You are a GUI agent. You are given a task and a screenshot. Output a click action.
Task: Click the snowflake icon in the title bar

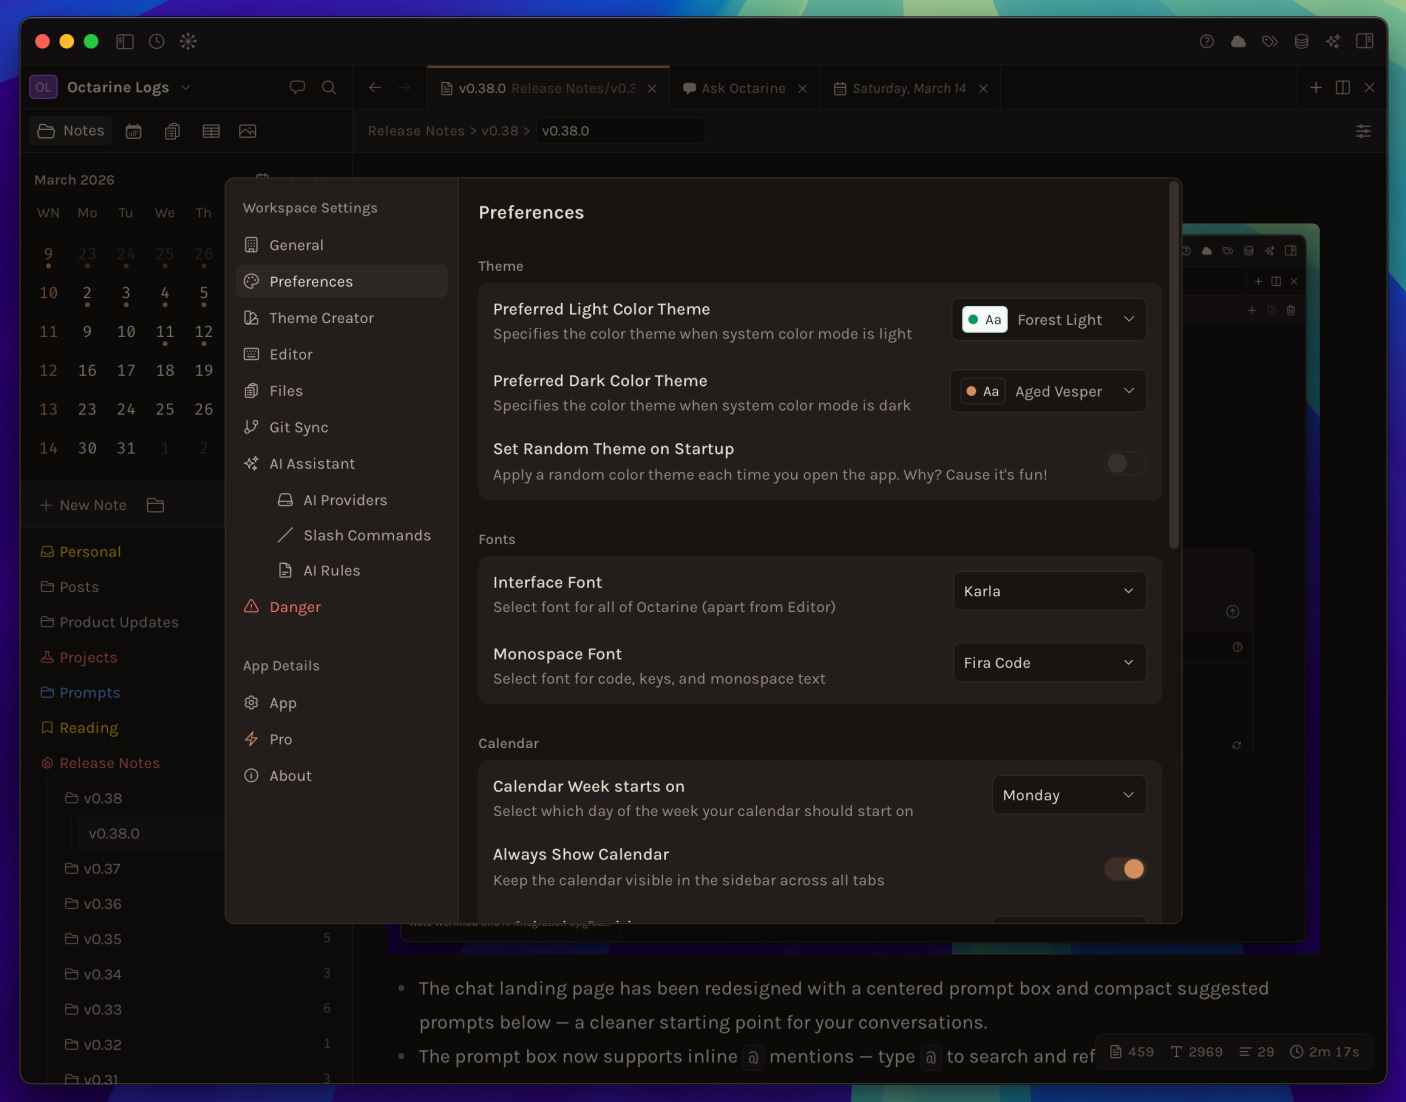point(188,41)
